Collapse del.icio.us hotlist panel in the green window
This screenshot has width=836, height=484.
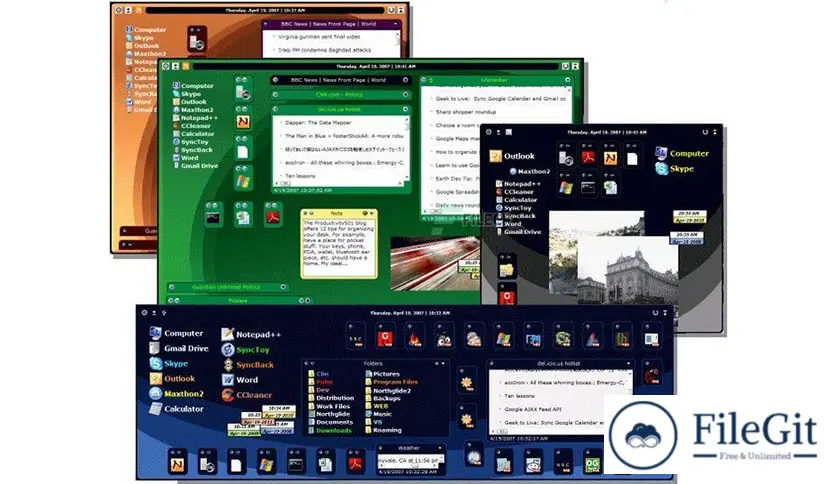click(405, 109)
